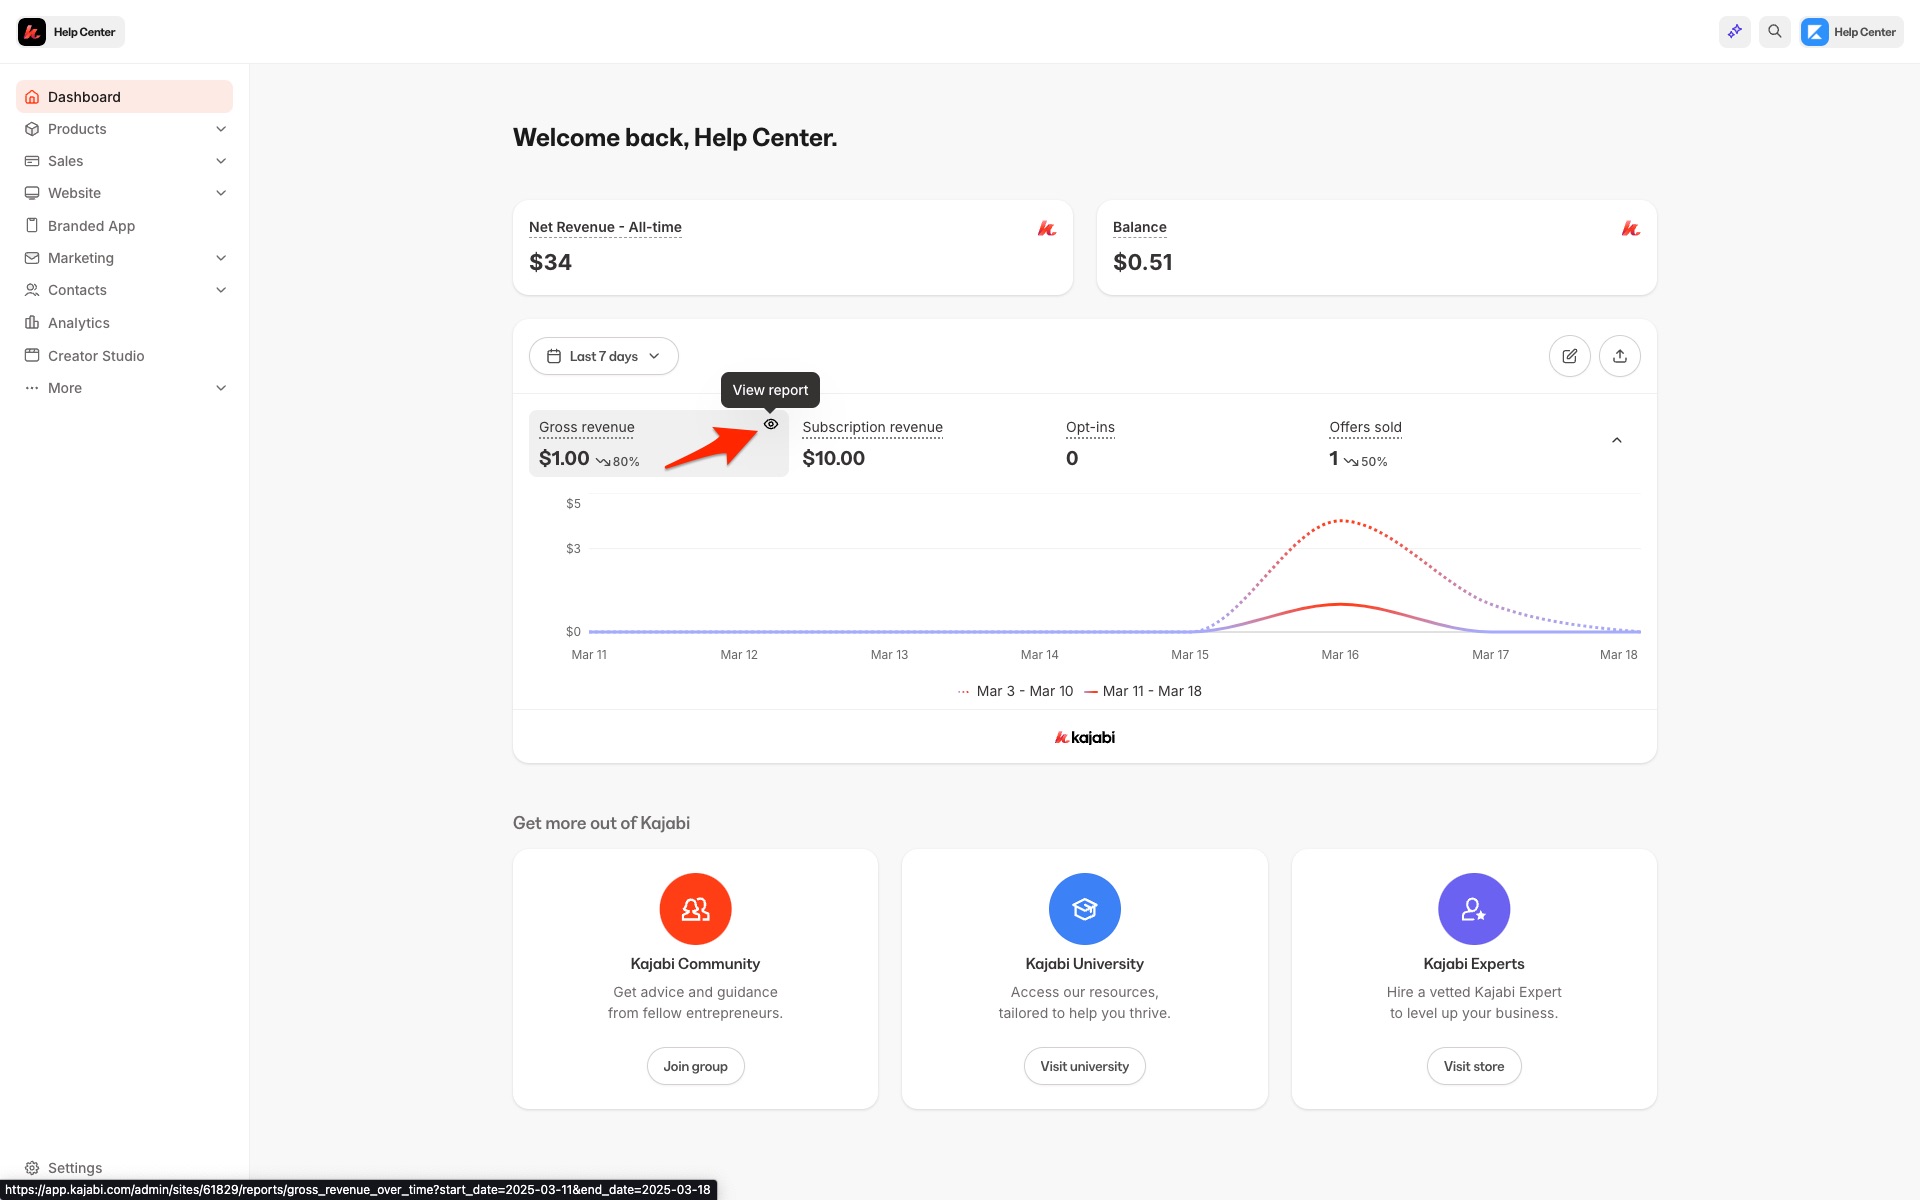This screenshot has width=1920, height=1200.
Task: Toggle the Mar 3 - Mar 10 legend series
Action: 1015,691
